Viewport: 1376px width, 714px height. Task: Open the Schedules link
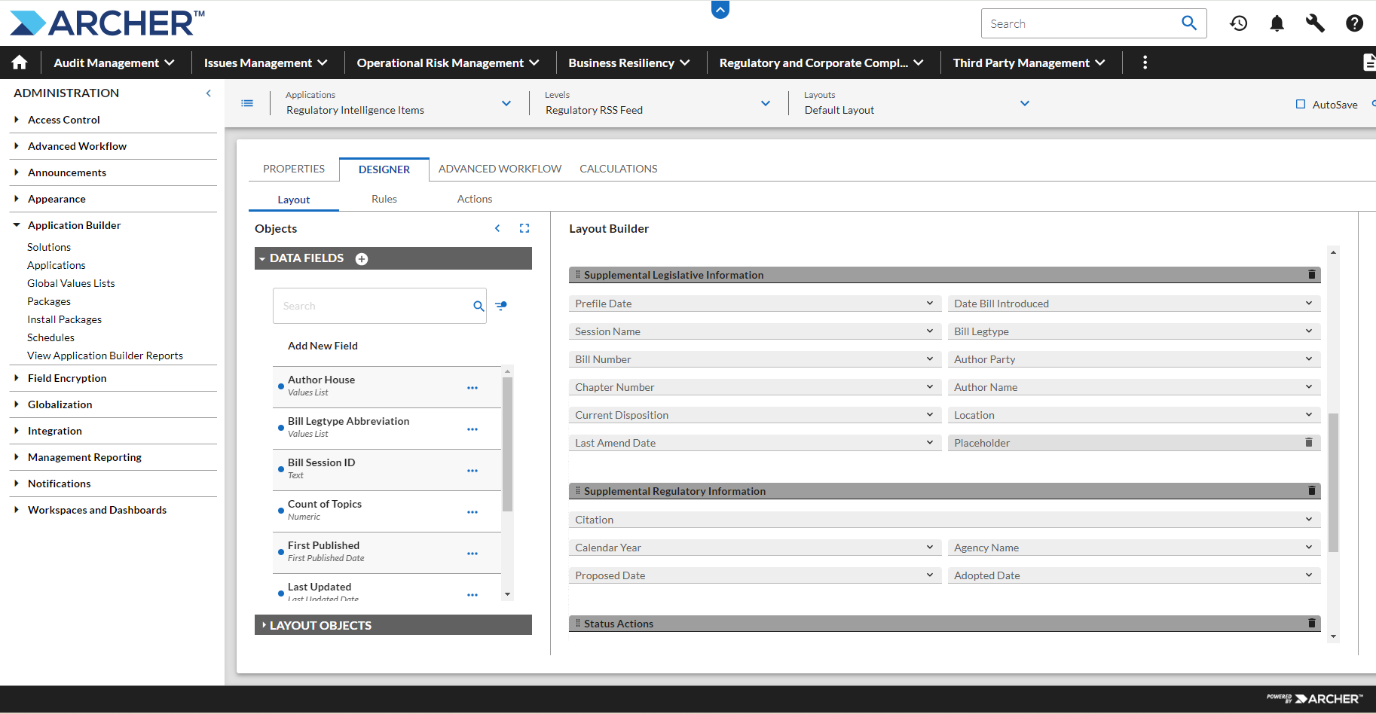51,337
